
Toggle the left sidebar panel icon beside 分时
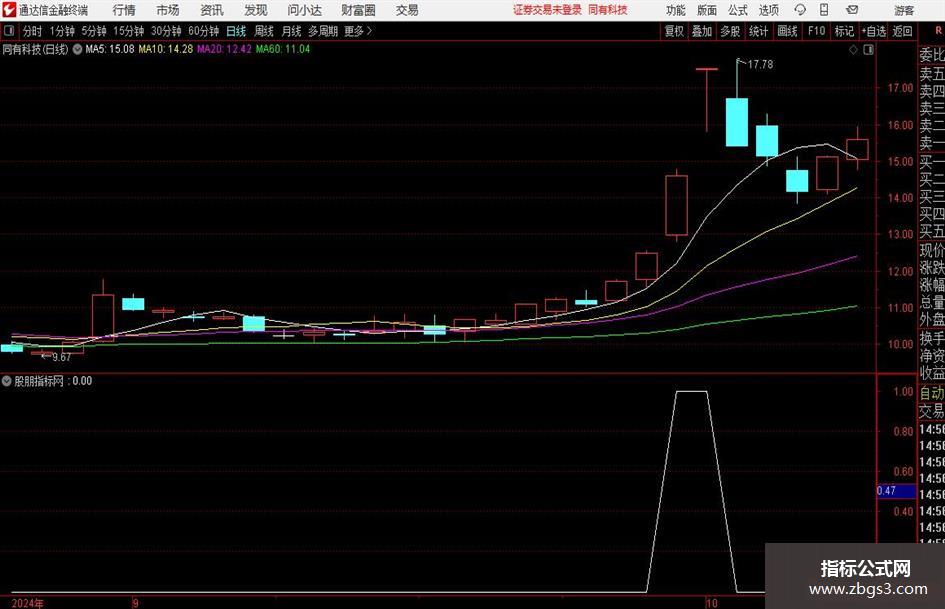pyautogui.click(x=9, y=31)
